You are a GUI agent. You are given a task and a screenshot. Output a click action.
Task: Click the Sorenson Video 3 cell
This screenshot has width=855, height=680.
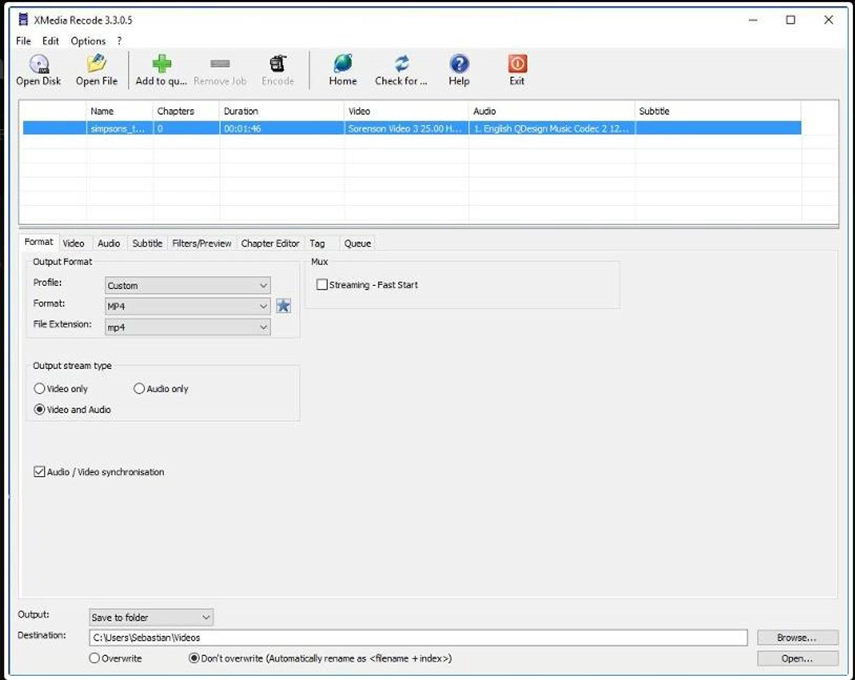click(x=406, y=129)
